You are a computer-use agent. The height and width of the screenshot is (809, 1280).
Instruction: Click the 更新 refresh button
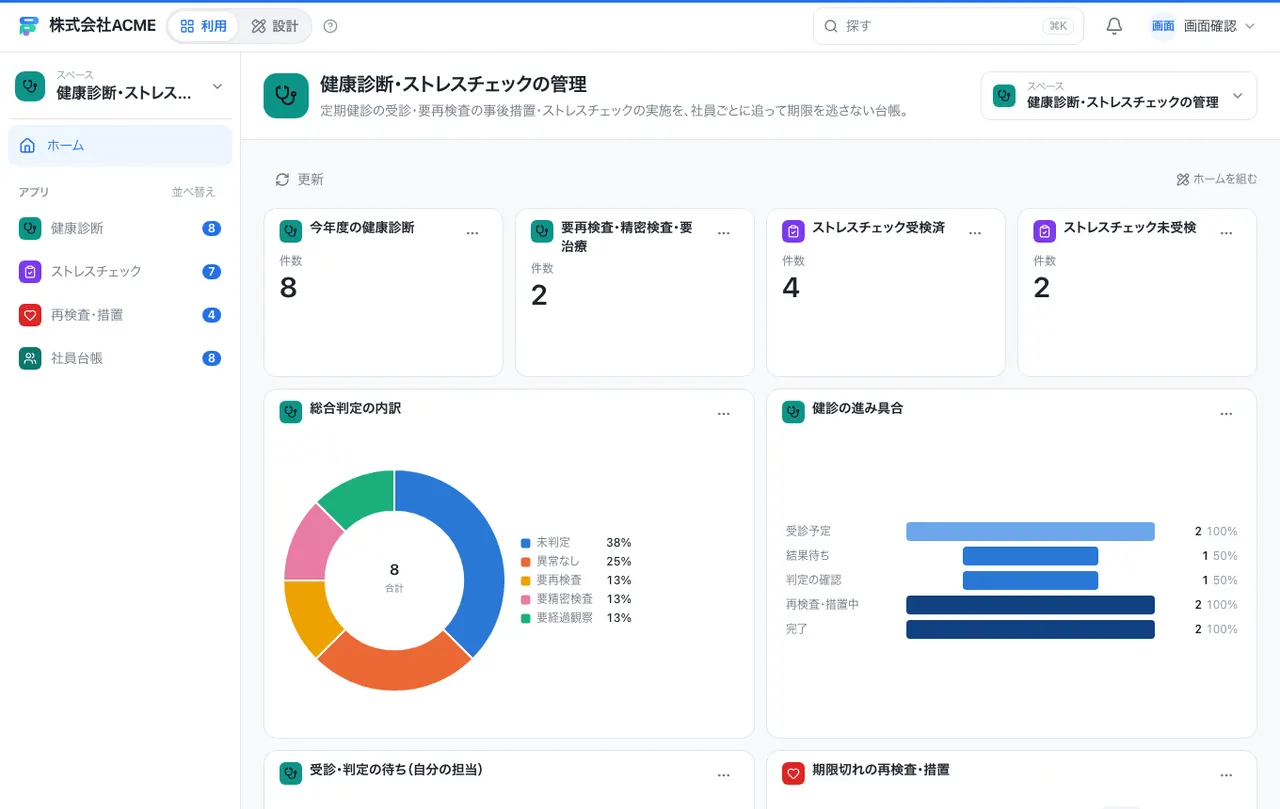299,179
